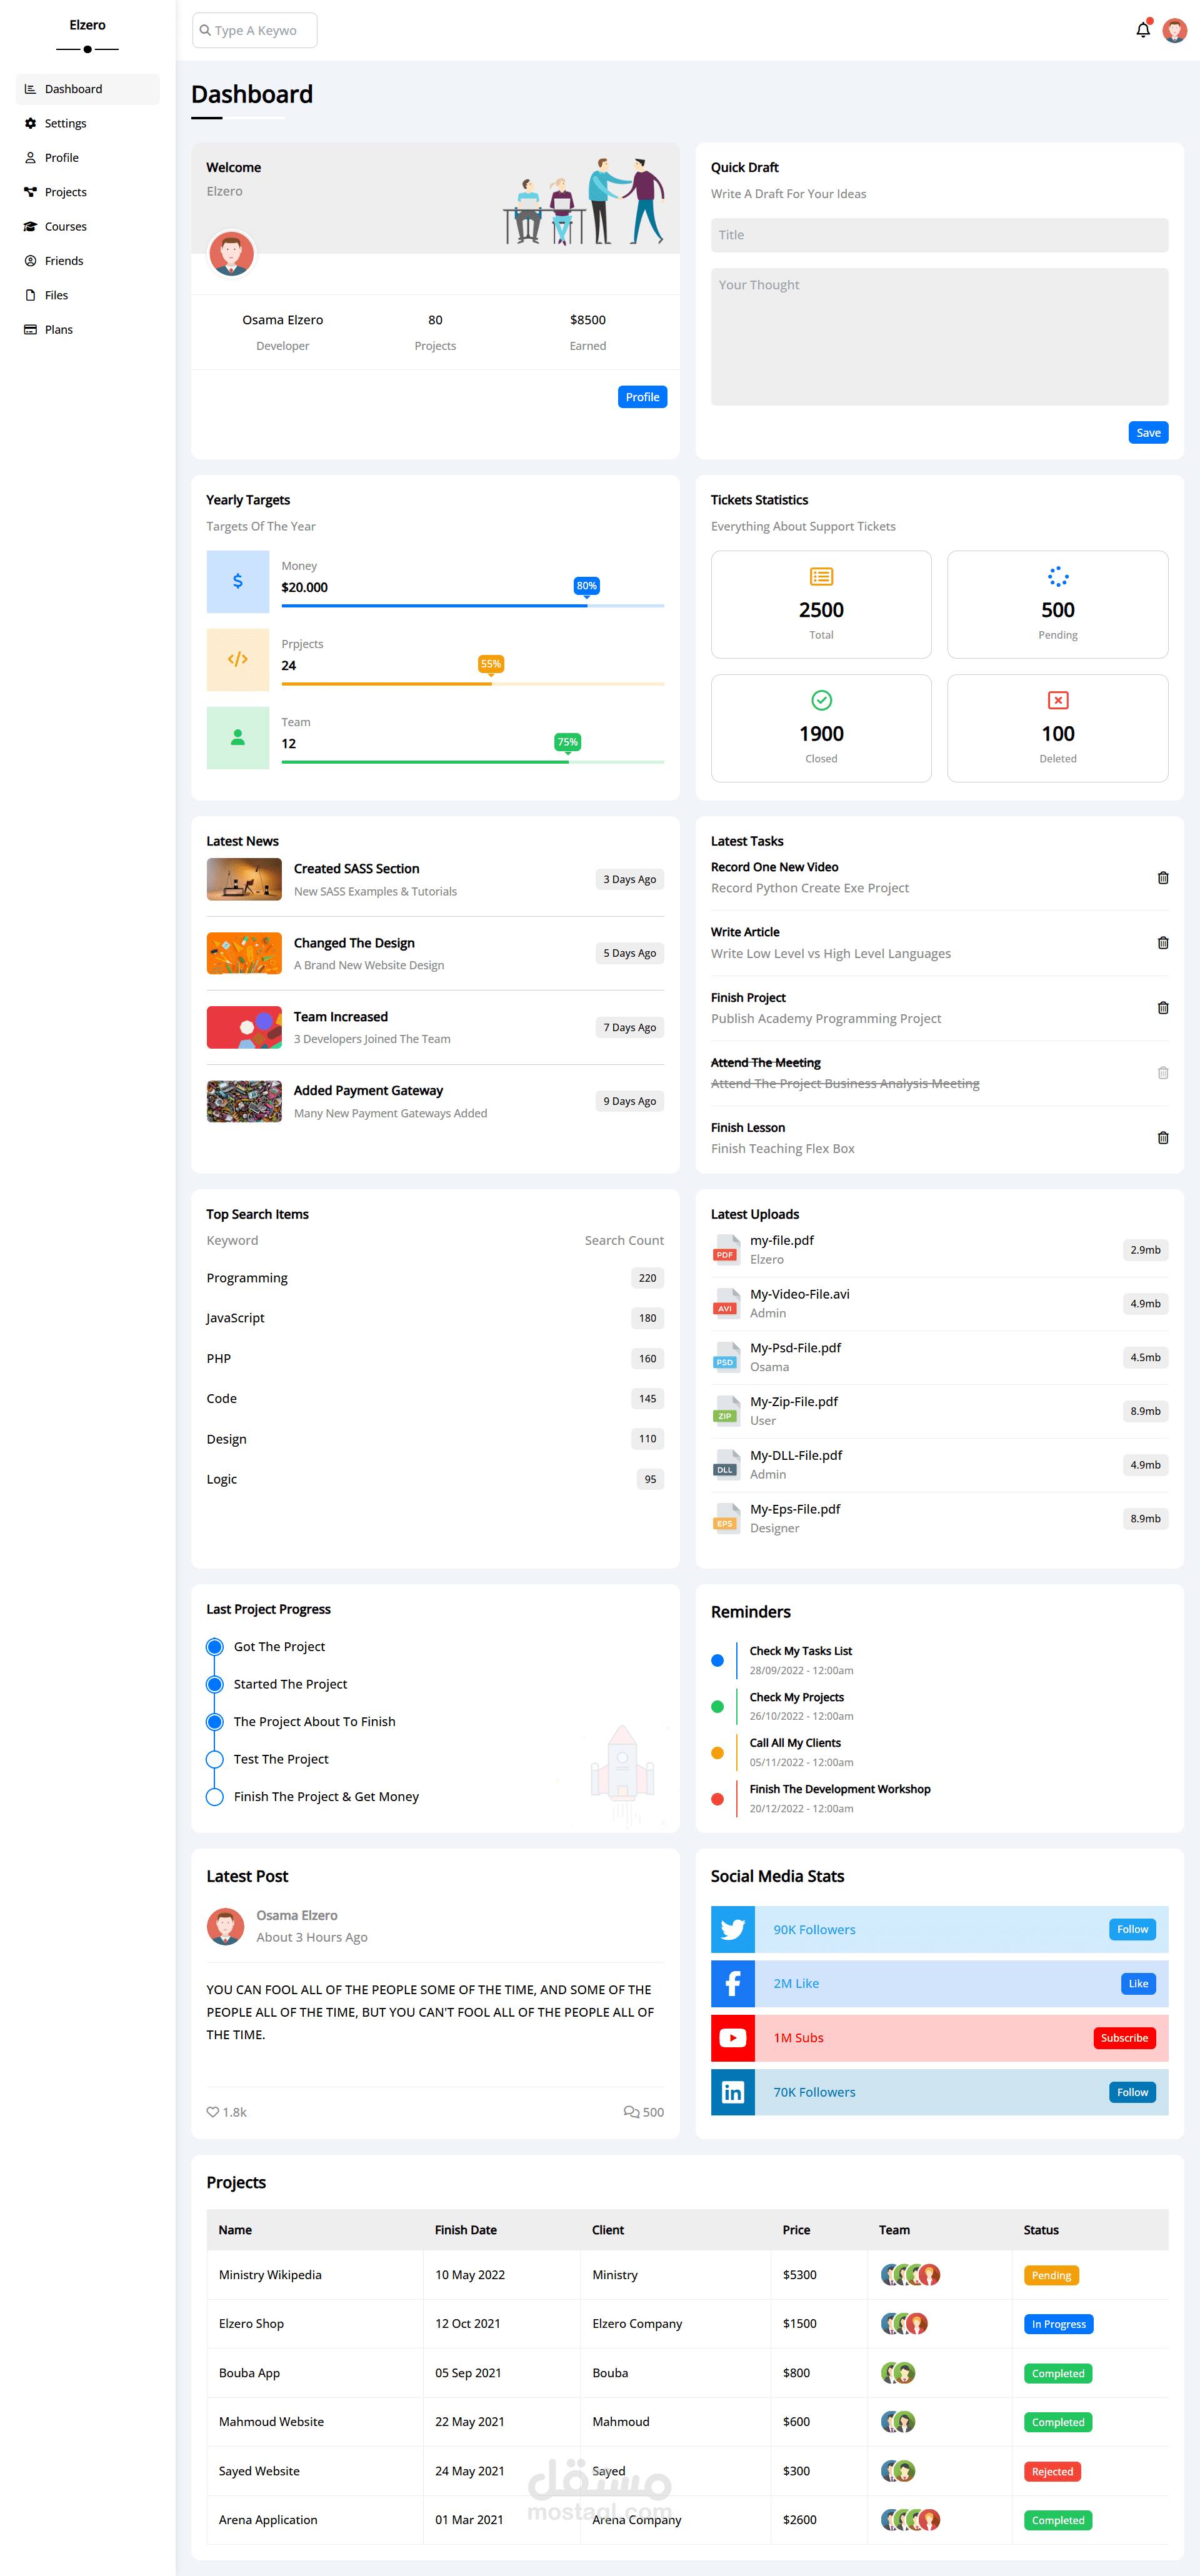Screen dimensions: 1200x2576
Task: Delete the Finish Lesson task
Action: tap(1163, 1138)
